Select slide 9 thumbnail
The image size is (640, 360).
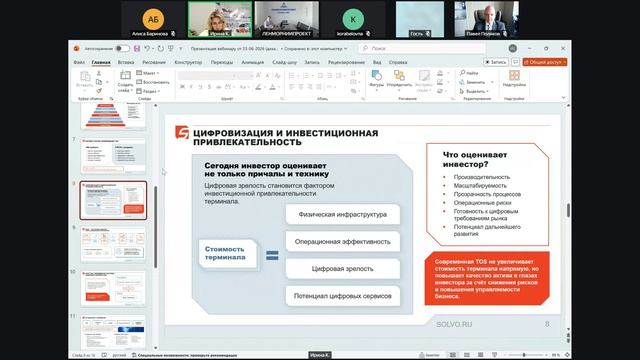tap(113, 244)
